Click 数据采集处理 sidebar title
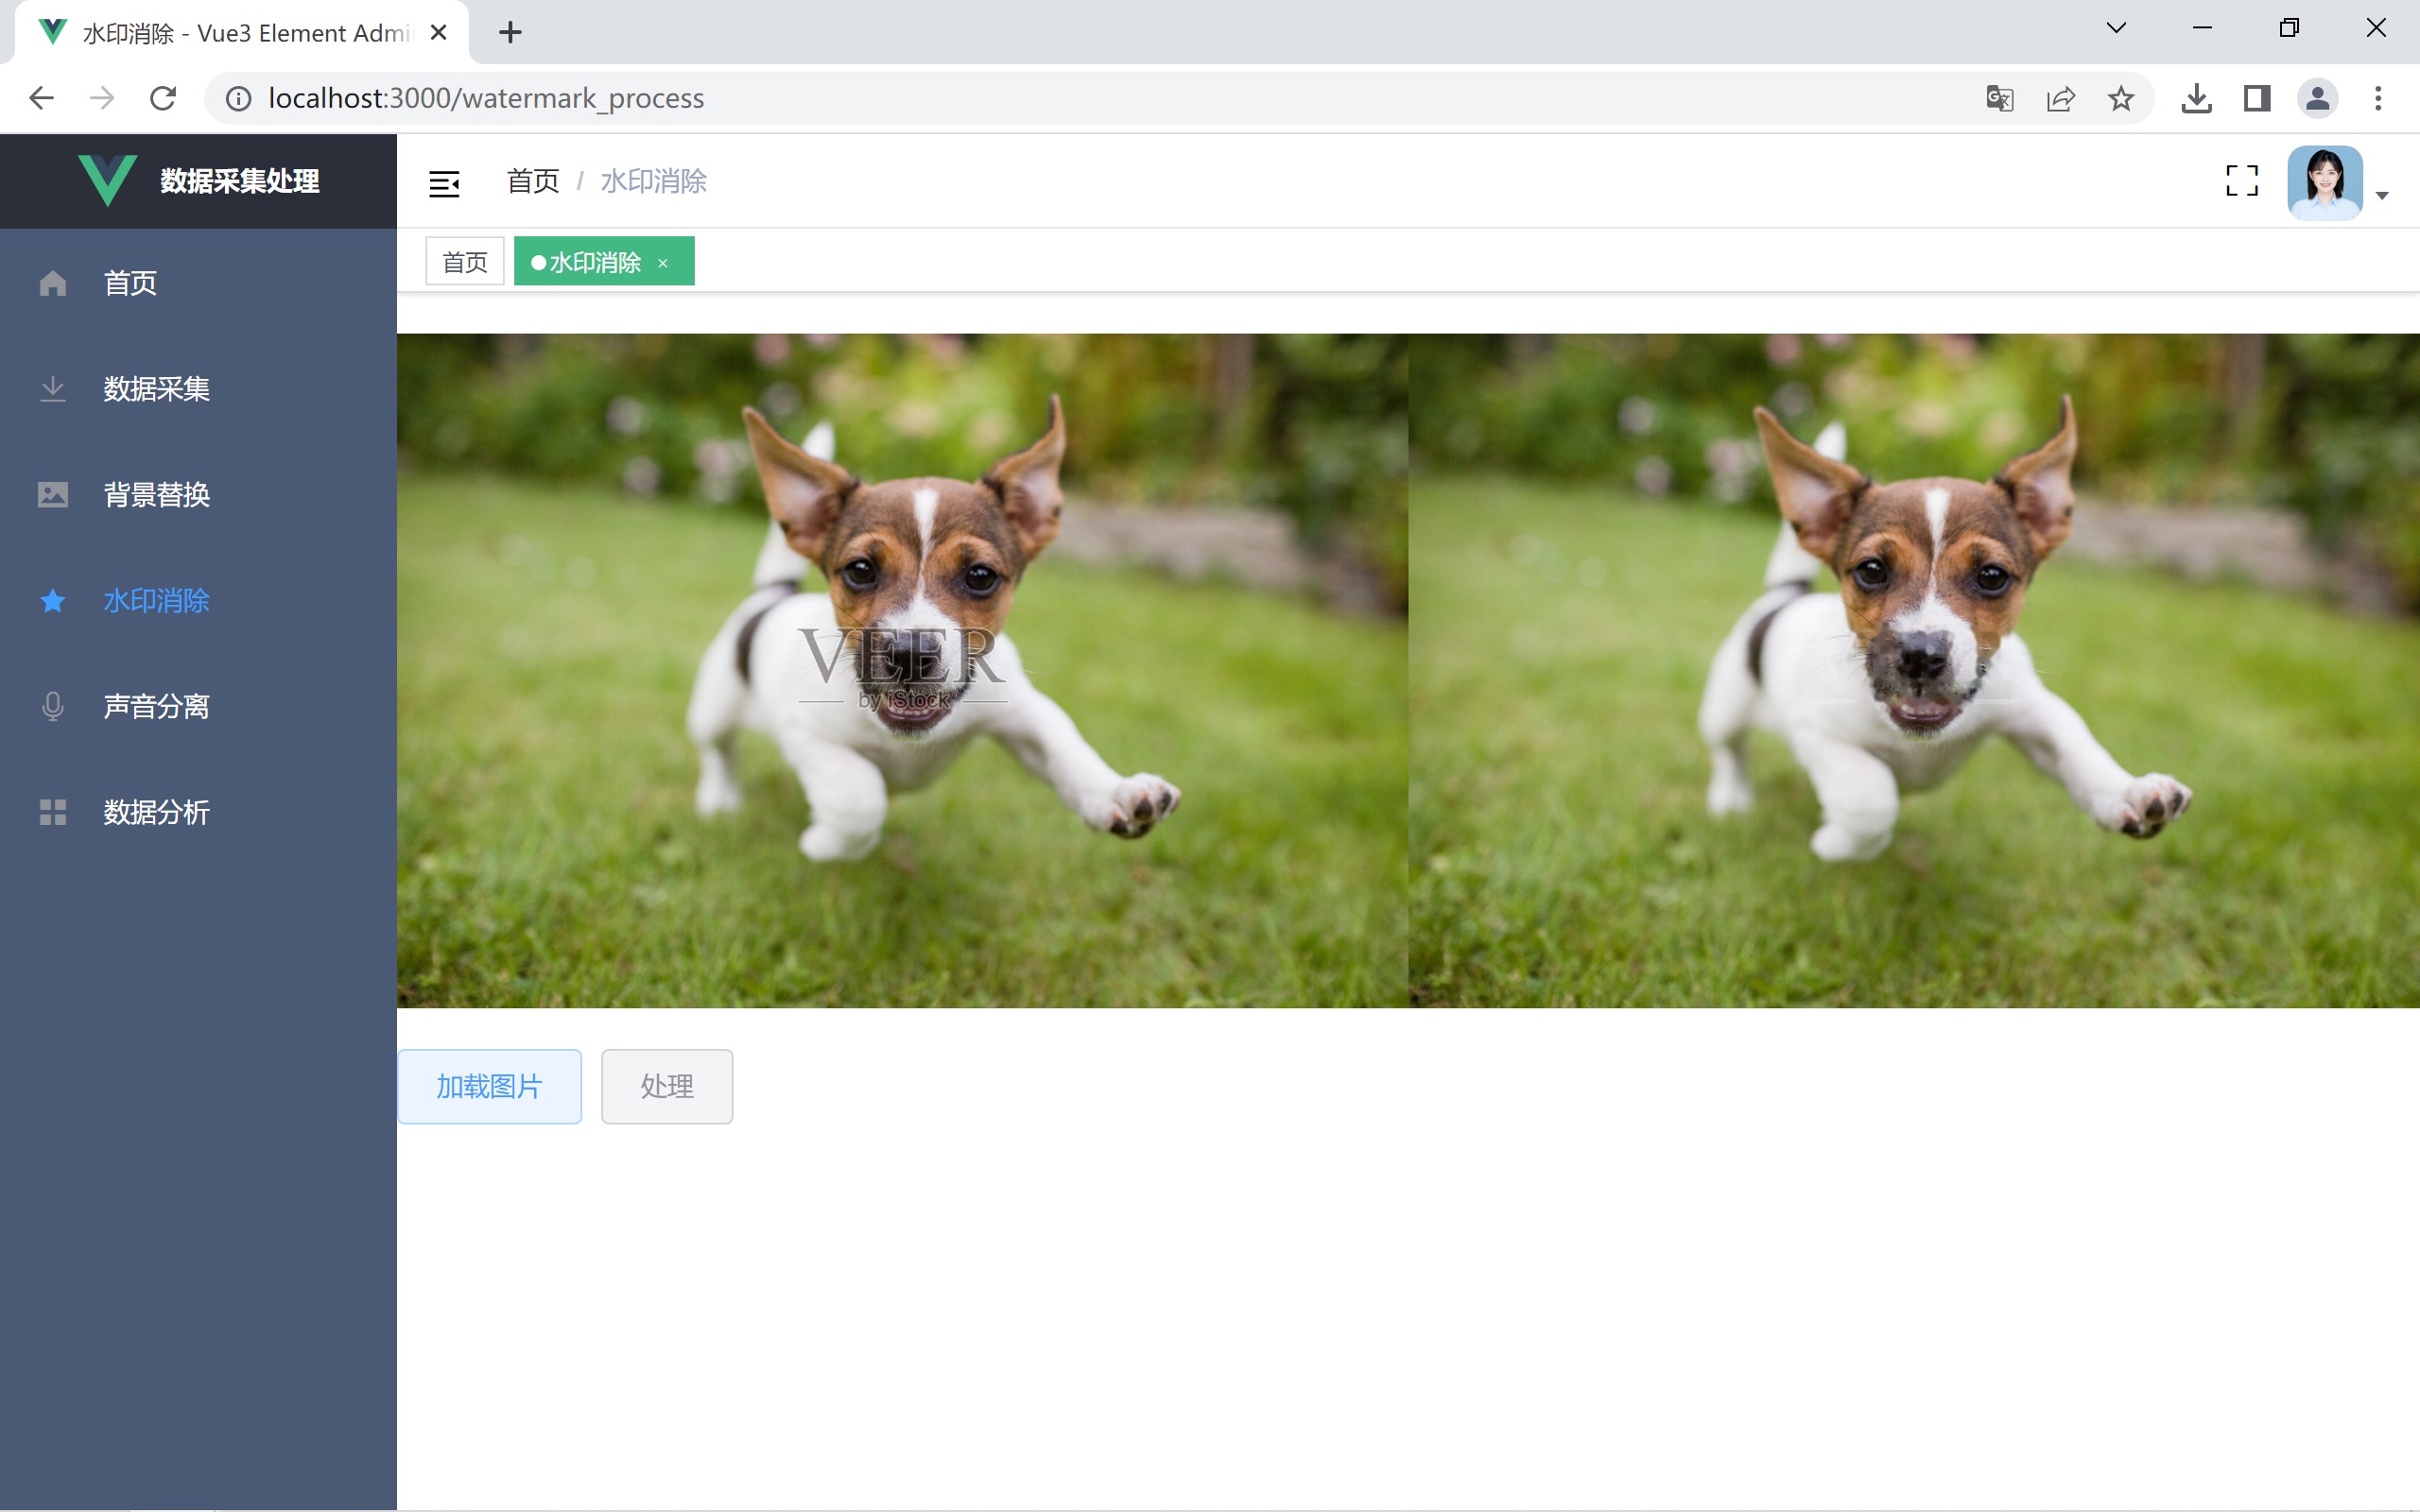Viewport: 2420px width, 1512px height. point(240,181)
